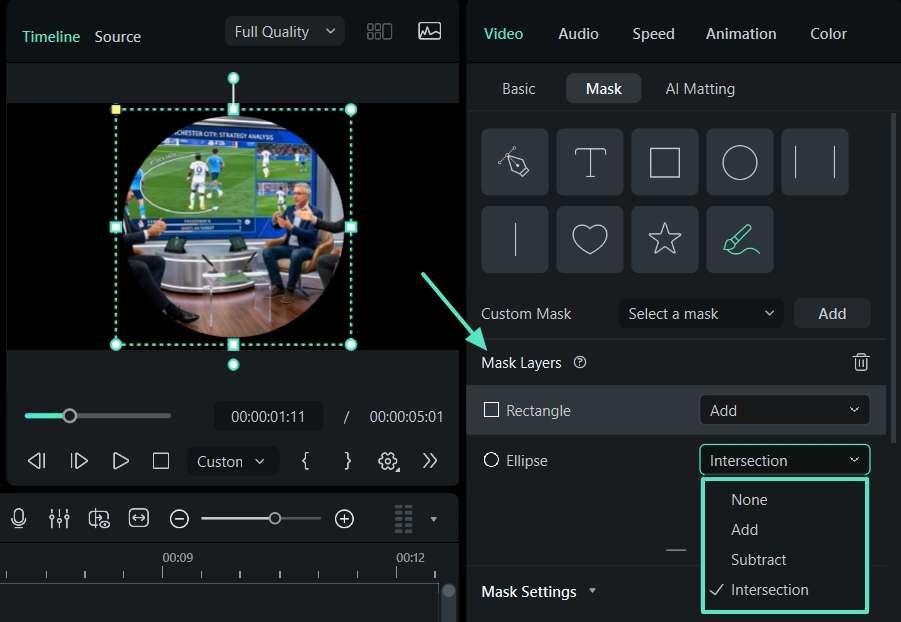Open the video scopes waveform icon
Viewport: 901px width, 622px height.
click(429, 31)
